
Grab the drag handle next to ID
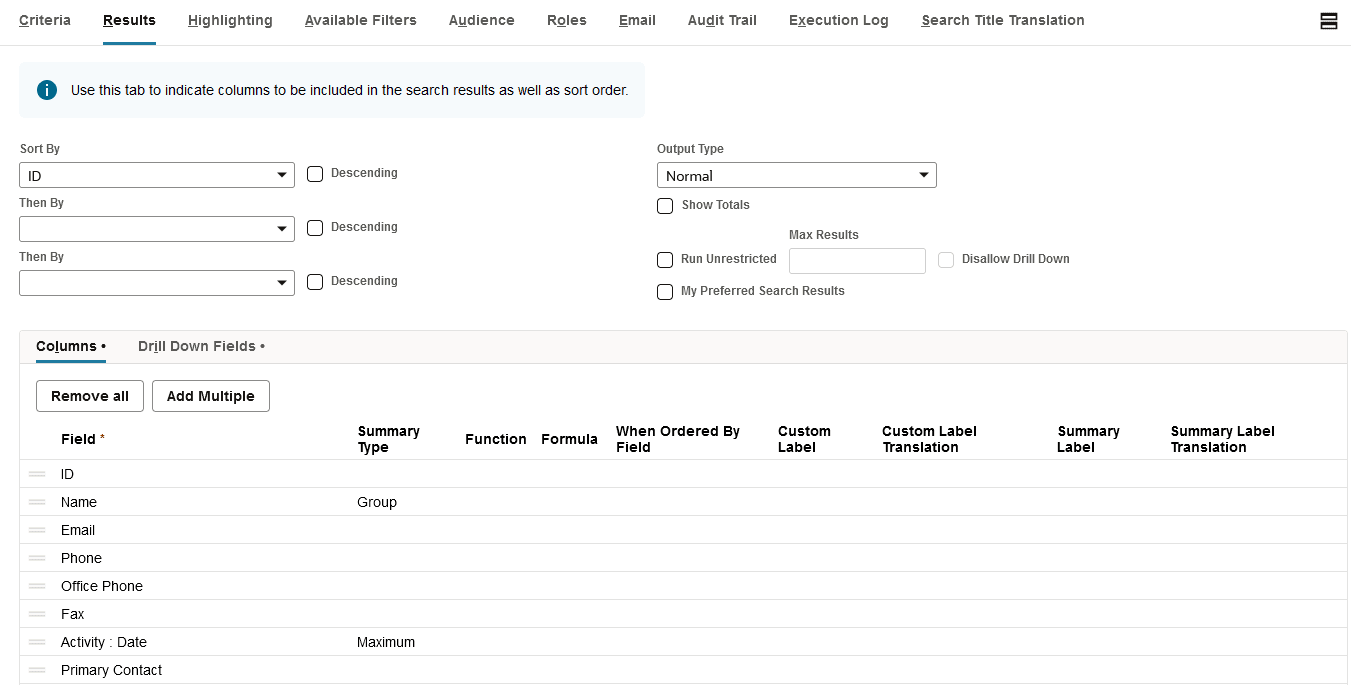[x=37, y=474]
